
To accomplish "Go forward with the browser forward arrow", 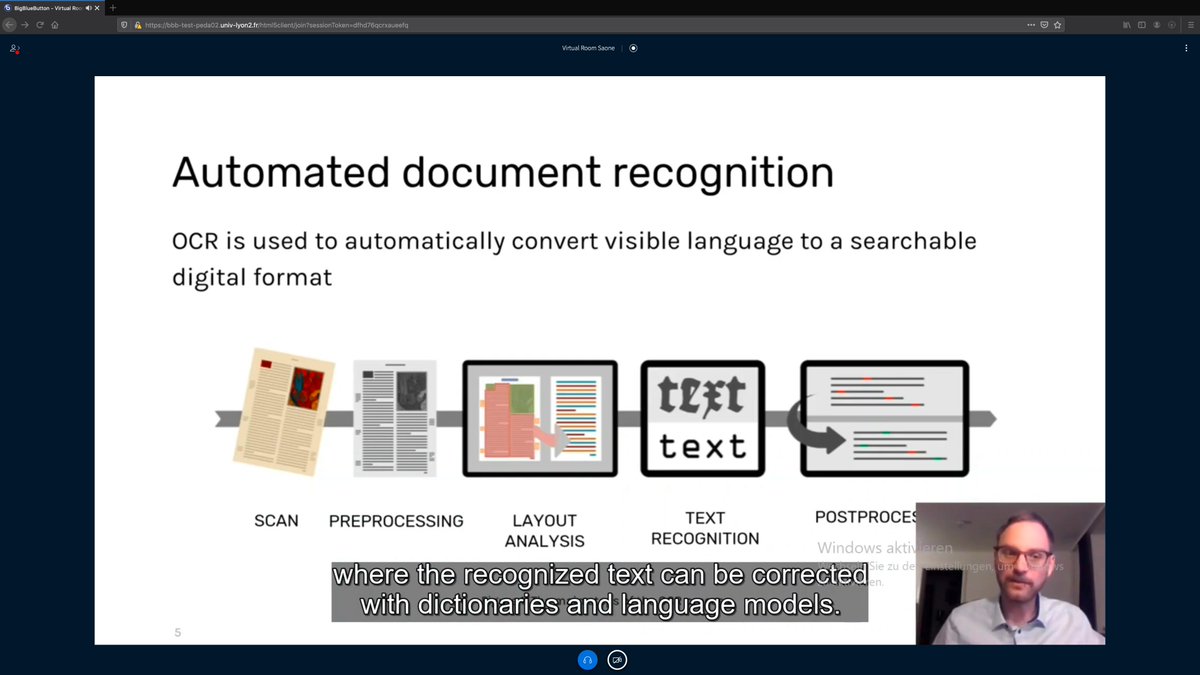I will pos(25,24).
